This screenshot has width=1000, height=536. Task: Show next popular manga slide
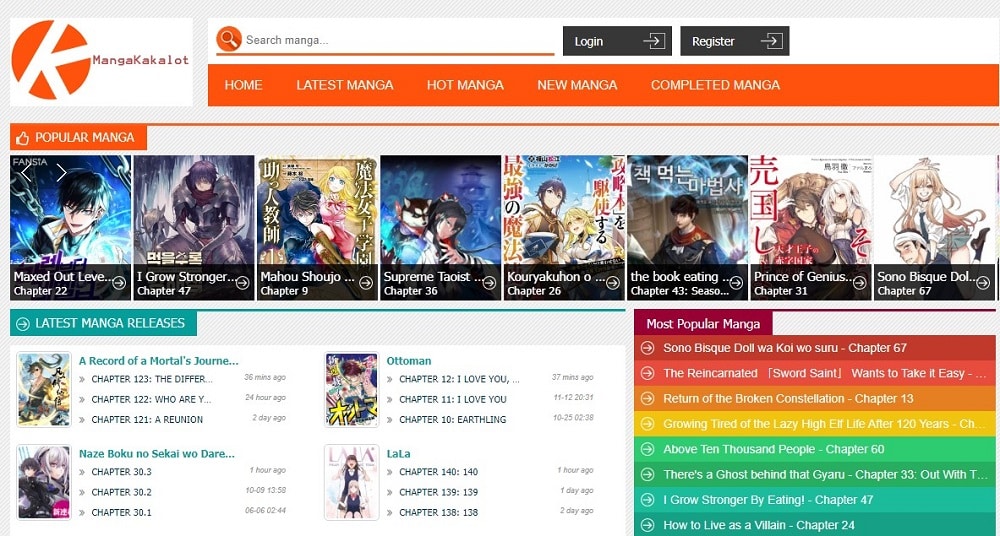61,173
